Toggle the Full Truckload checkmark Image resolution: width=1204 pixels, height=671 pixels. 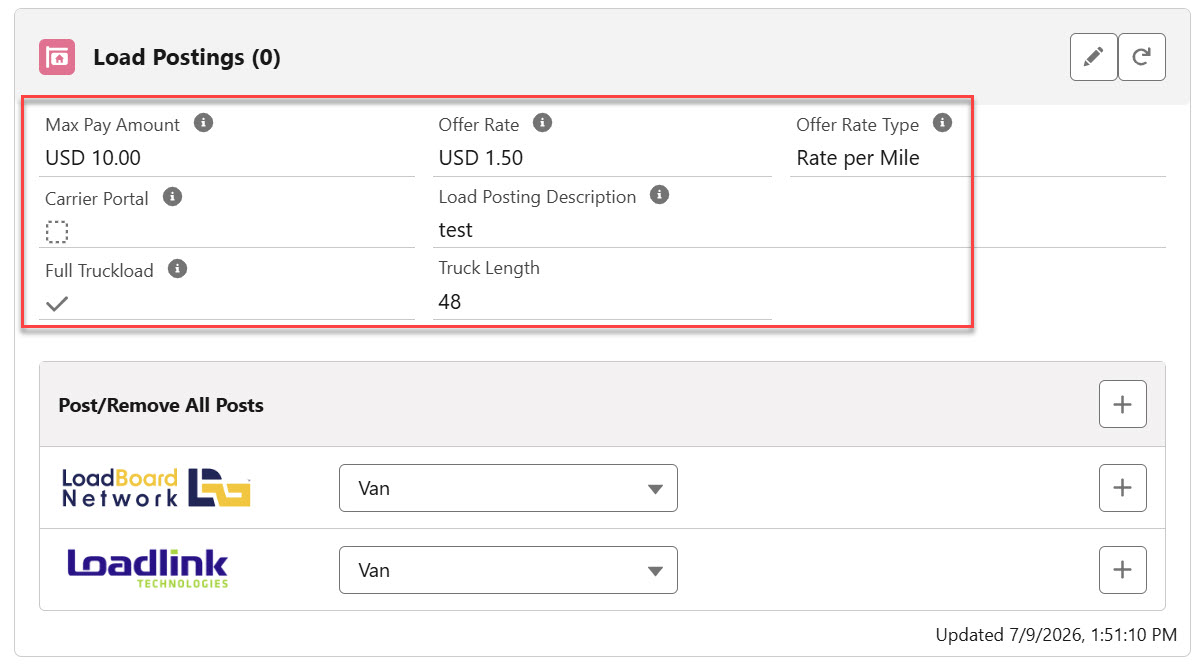click(x=57, y=303)
